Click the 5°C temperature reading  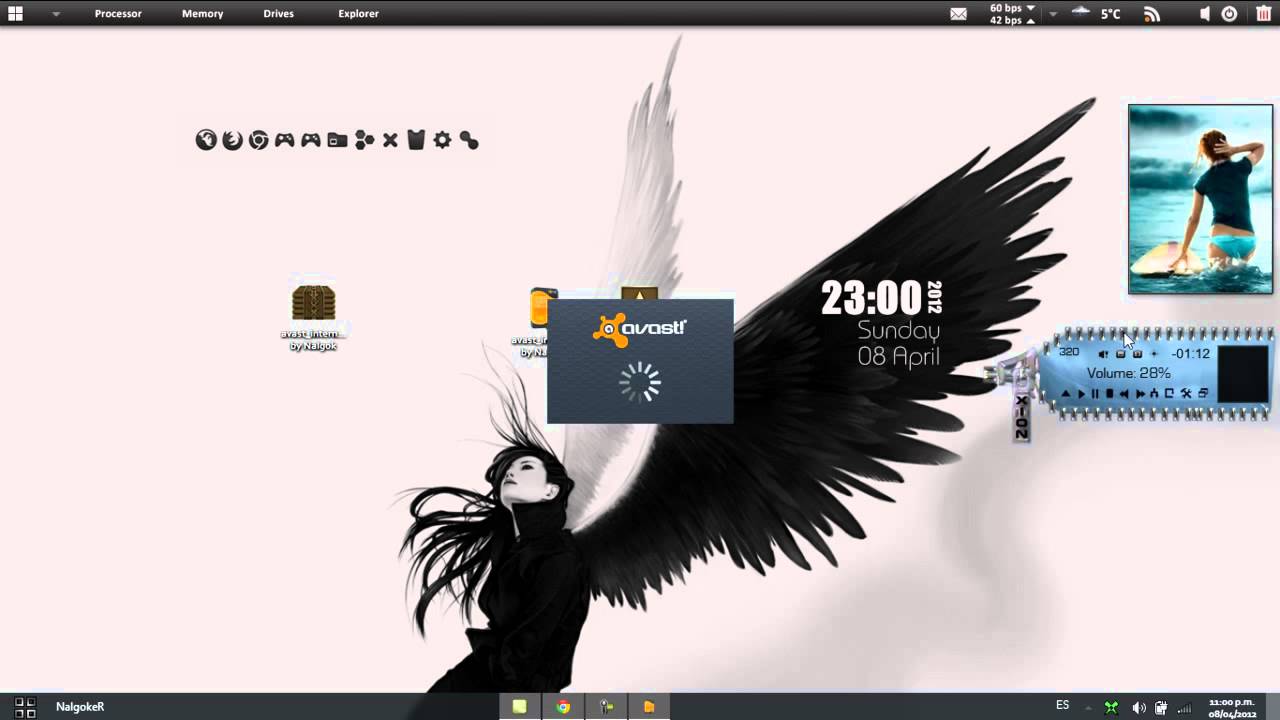pos(1111,14)
